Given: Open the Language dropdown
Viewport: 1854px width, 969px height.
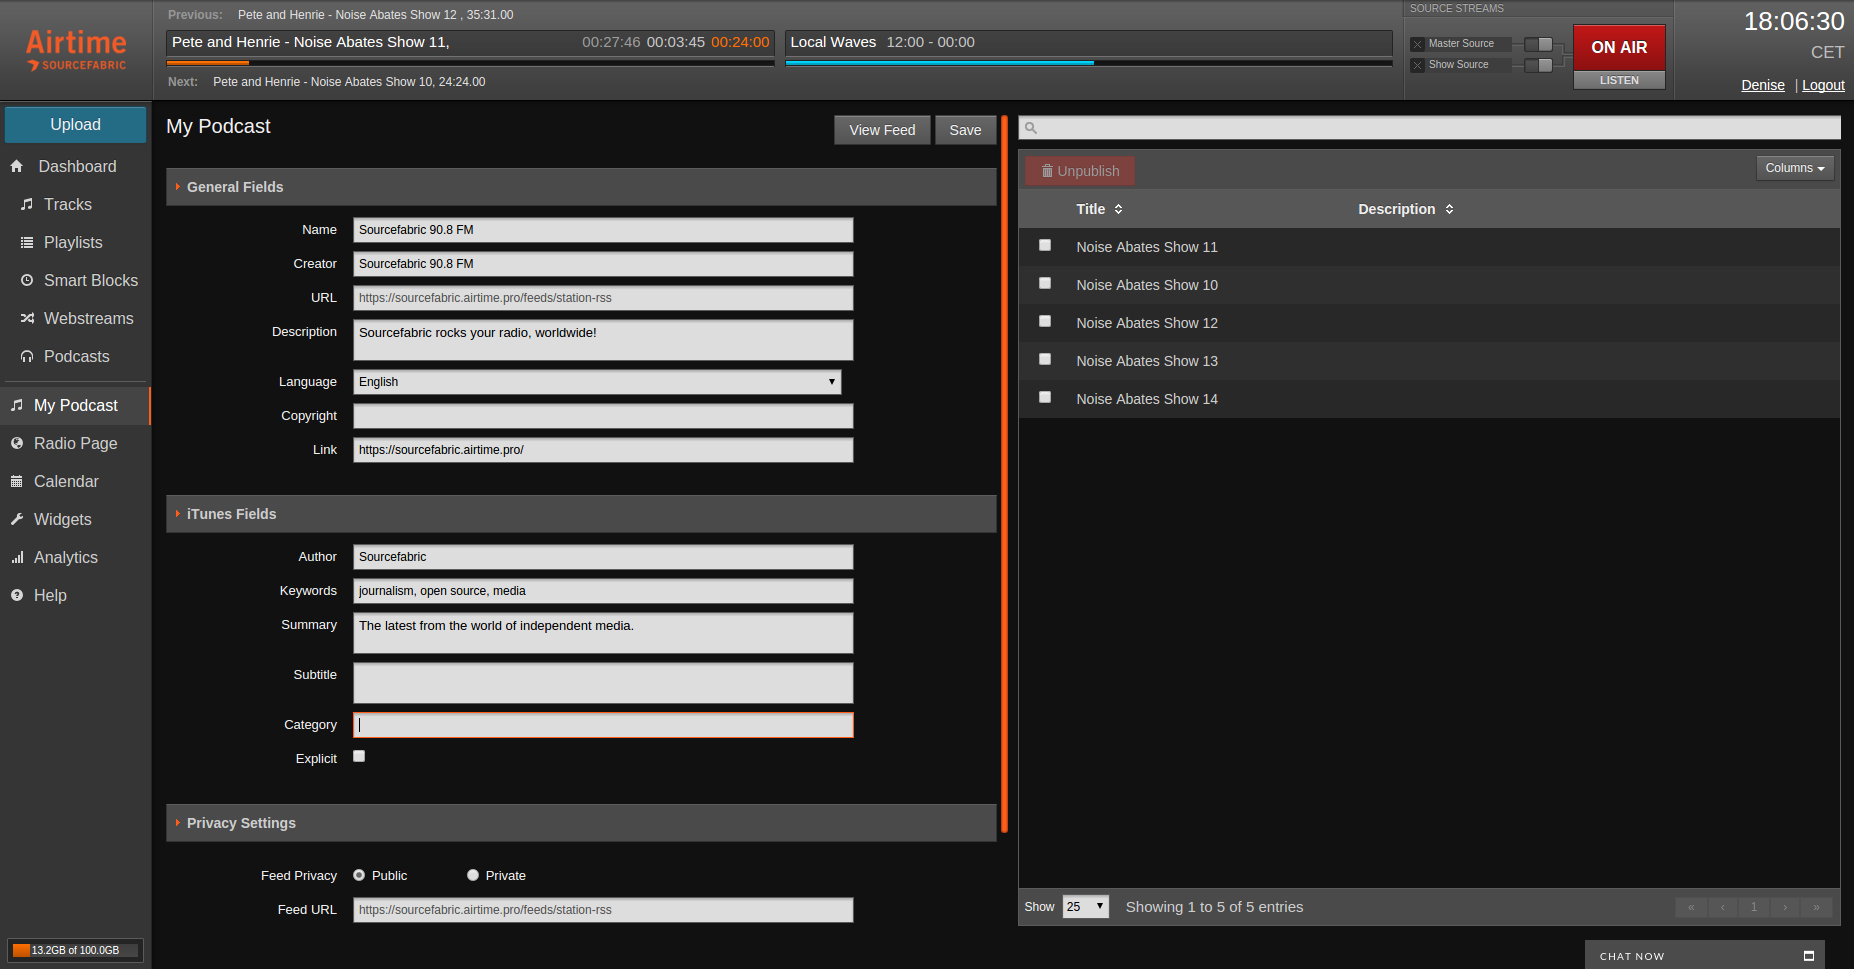Looking at the screenshot, I should [x=597, y=382].
